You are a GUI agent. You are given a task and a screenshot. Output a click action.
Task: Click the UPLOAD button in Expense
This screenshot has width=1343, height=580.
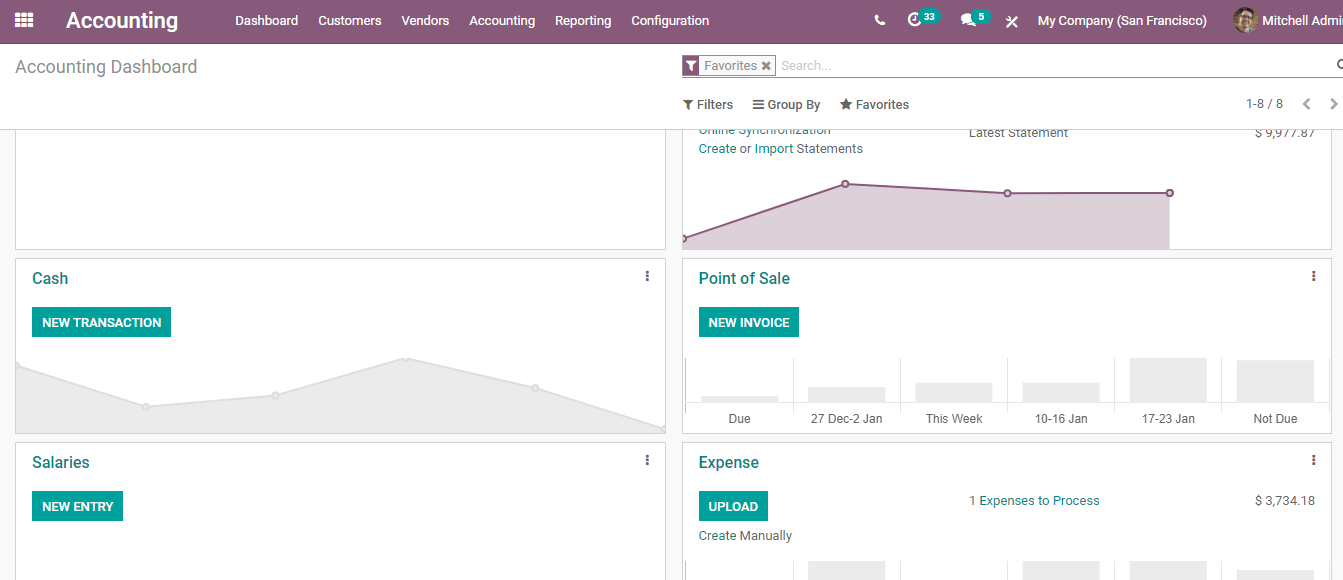[x=733, y=506]
